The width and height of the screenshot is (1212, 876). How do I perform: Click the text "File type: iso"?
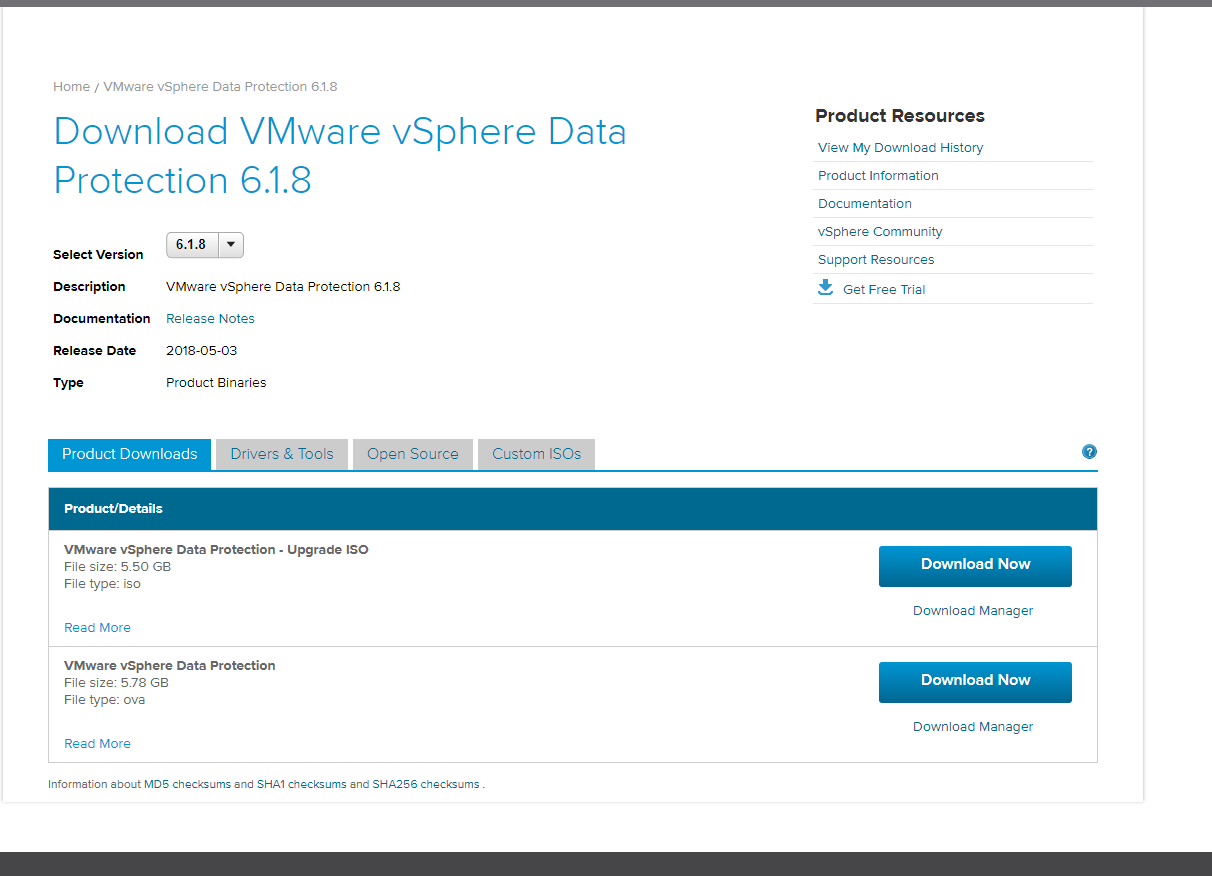(x=102, y=584)
